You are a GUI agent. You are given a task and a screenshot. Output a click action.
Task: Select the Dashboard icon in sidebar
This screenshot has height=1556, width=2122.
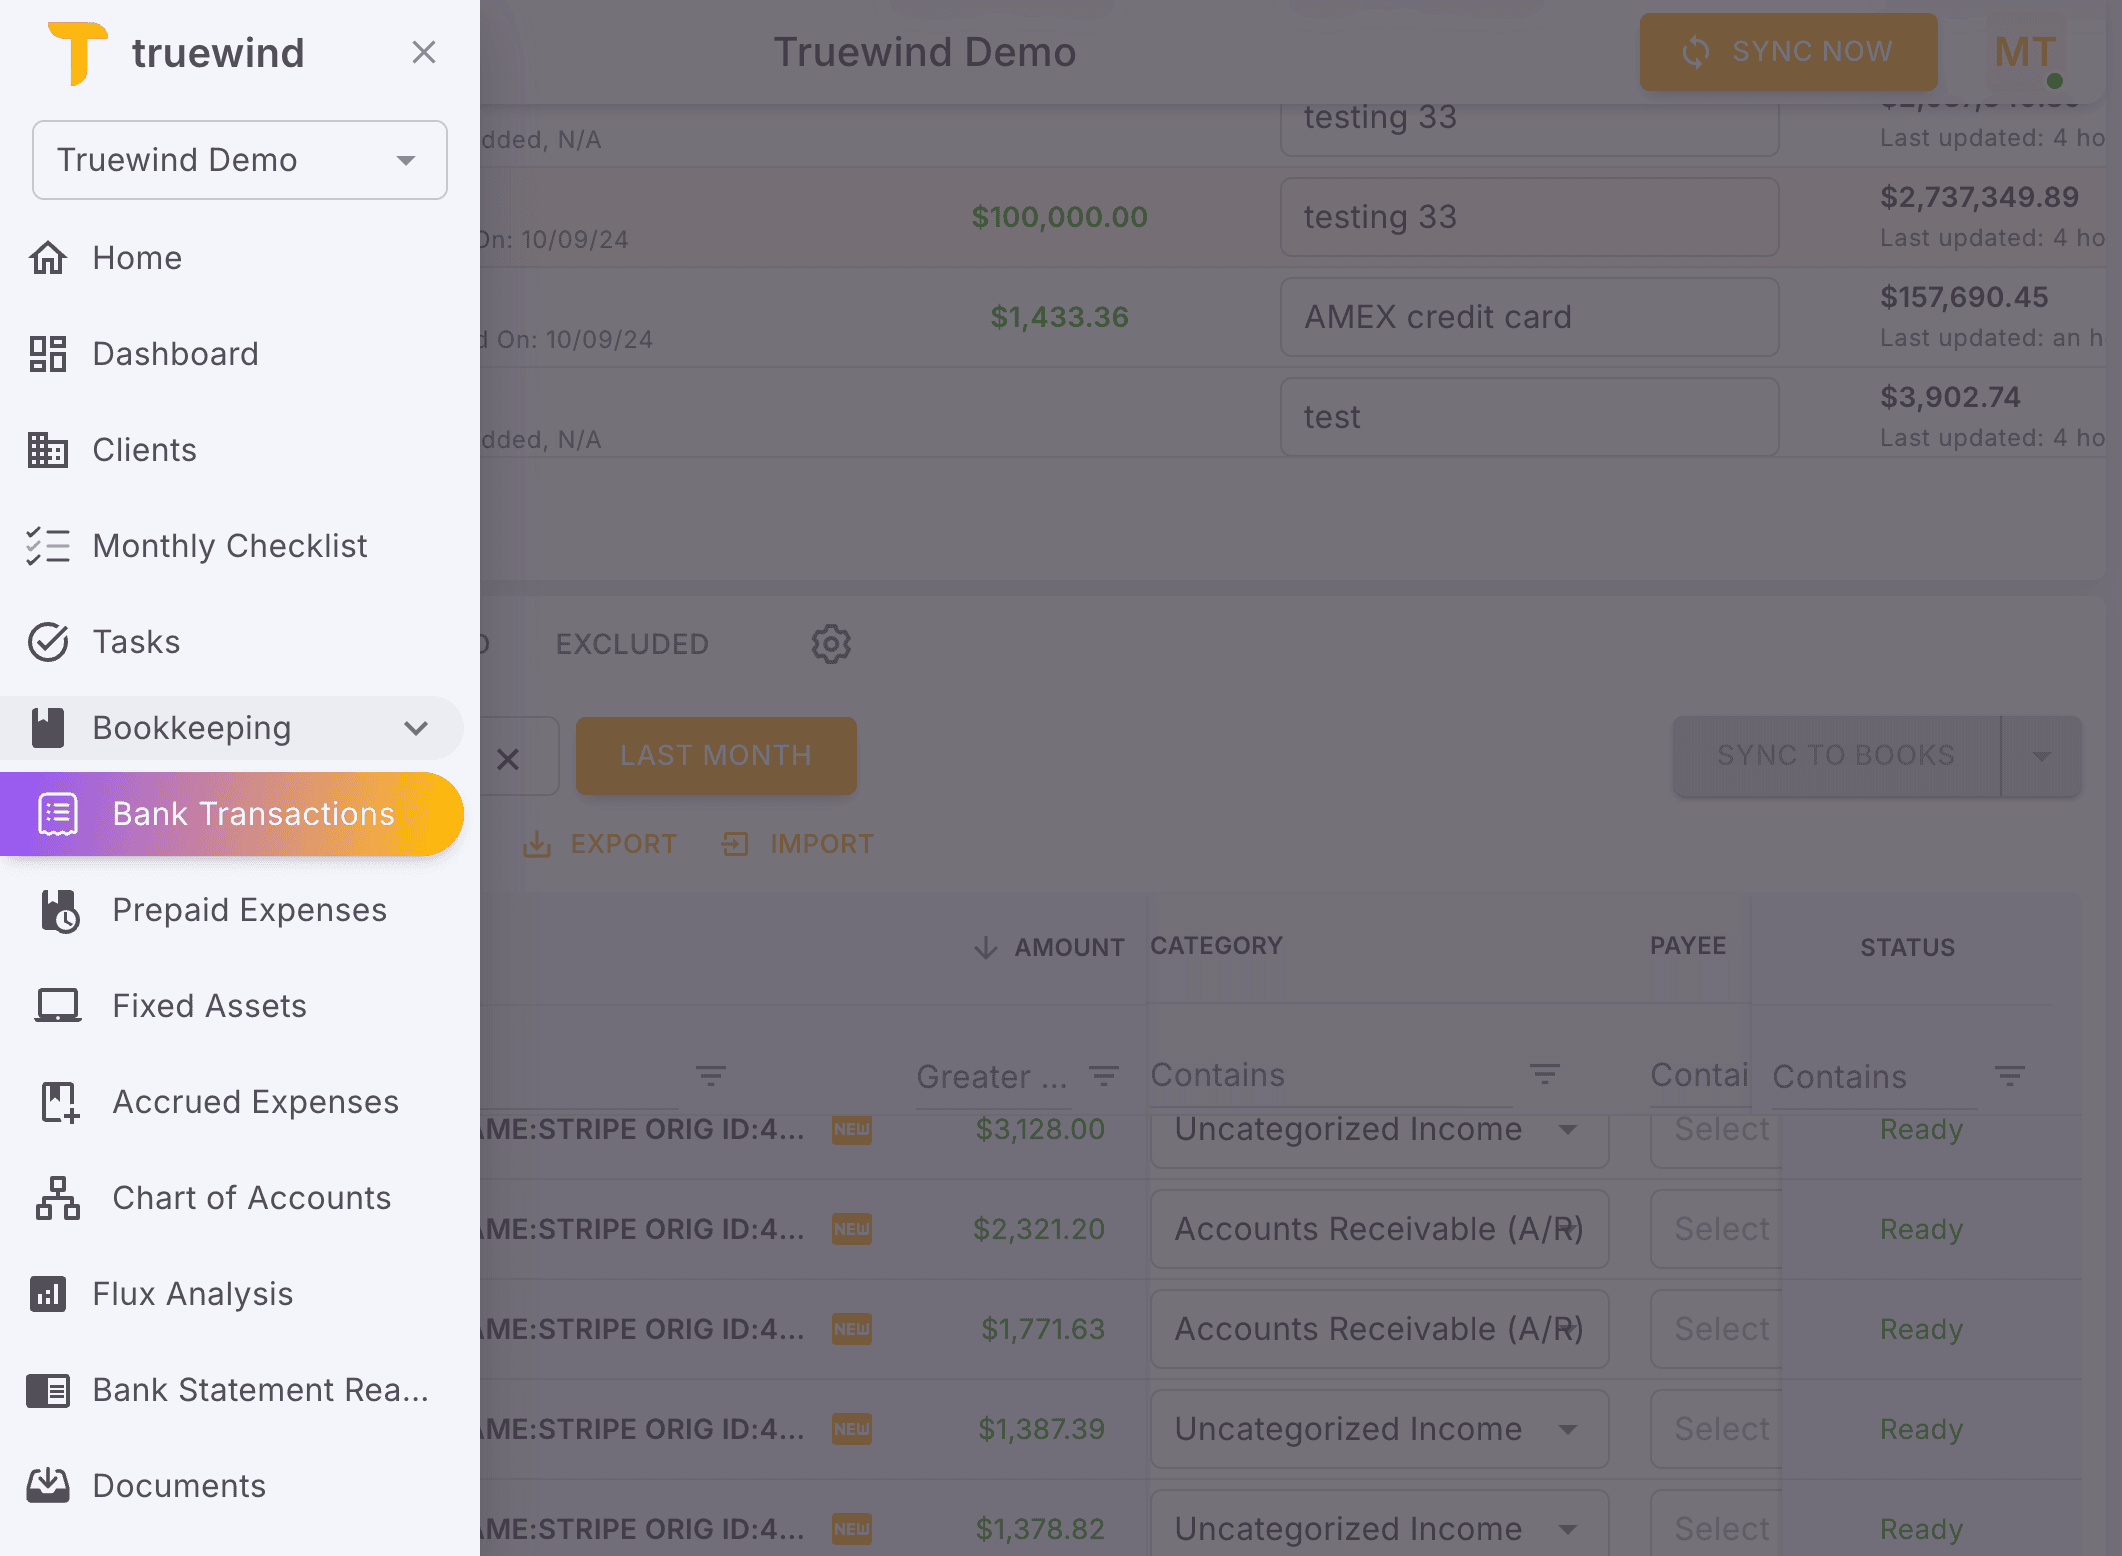coord(47,353)
